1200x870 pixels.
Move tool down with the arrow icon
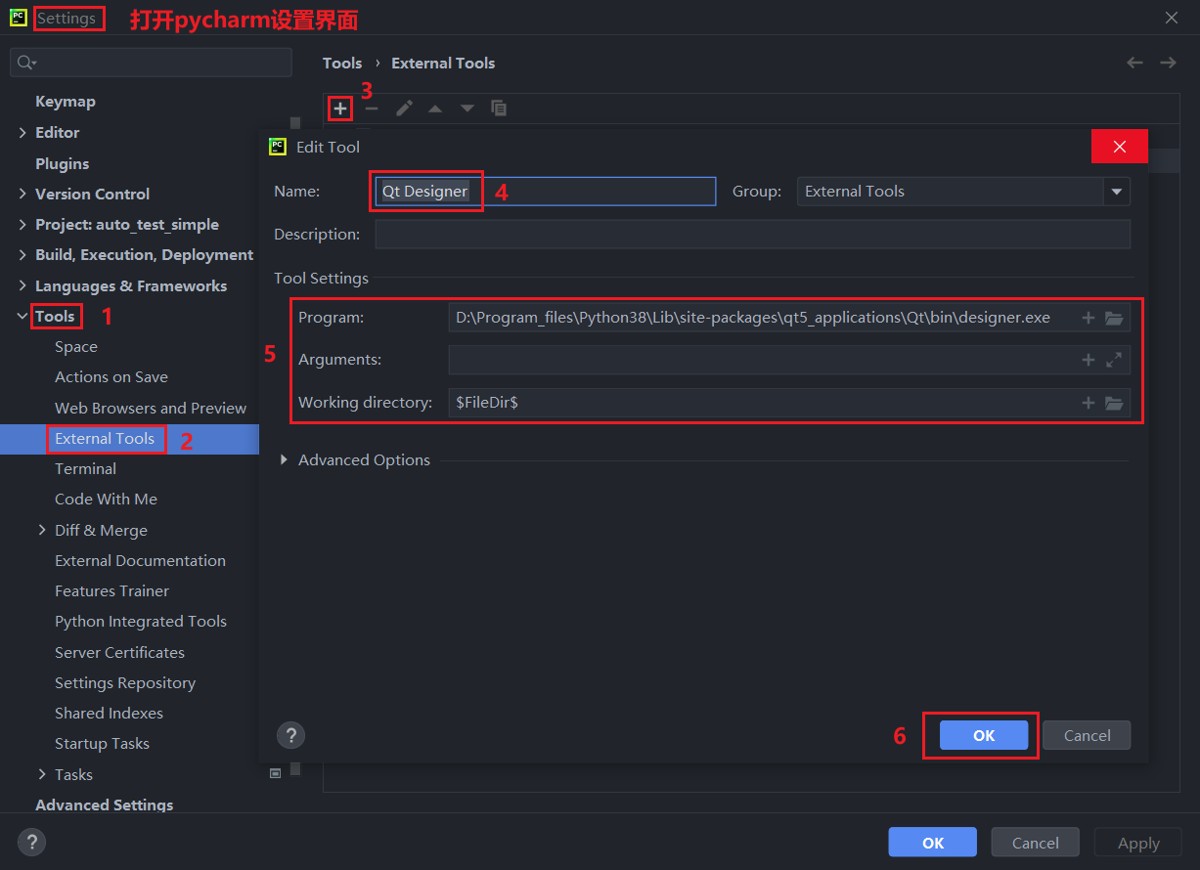point(467,108)
